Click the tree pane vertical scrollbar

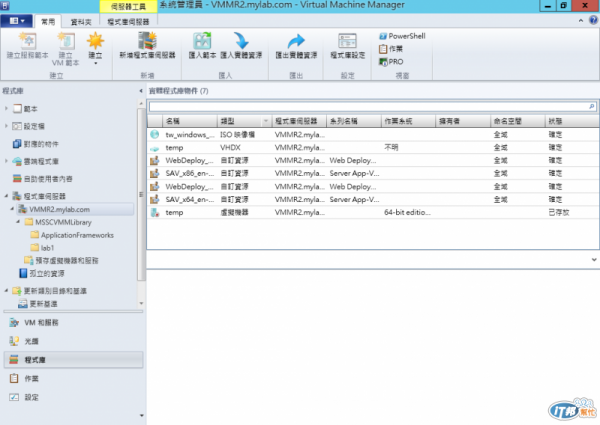141,194
